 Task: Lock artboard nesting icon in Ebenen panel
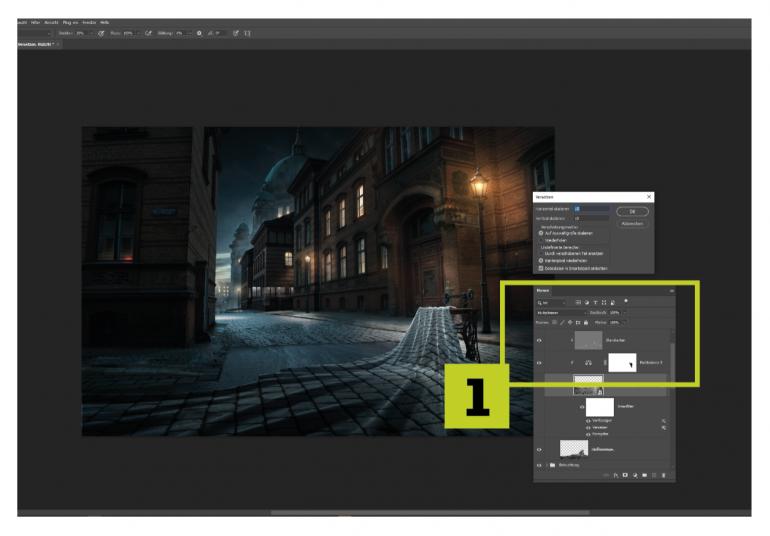pyautogui.click(x=578, y=322)
